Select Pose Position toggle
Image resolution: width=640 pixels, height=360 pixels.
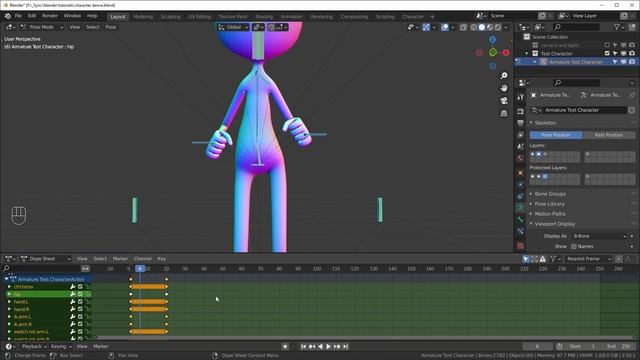556,135
